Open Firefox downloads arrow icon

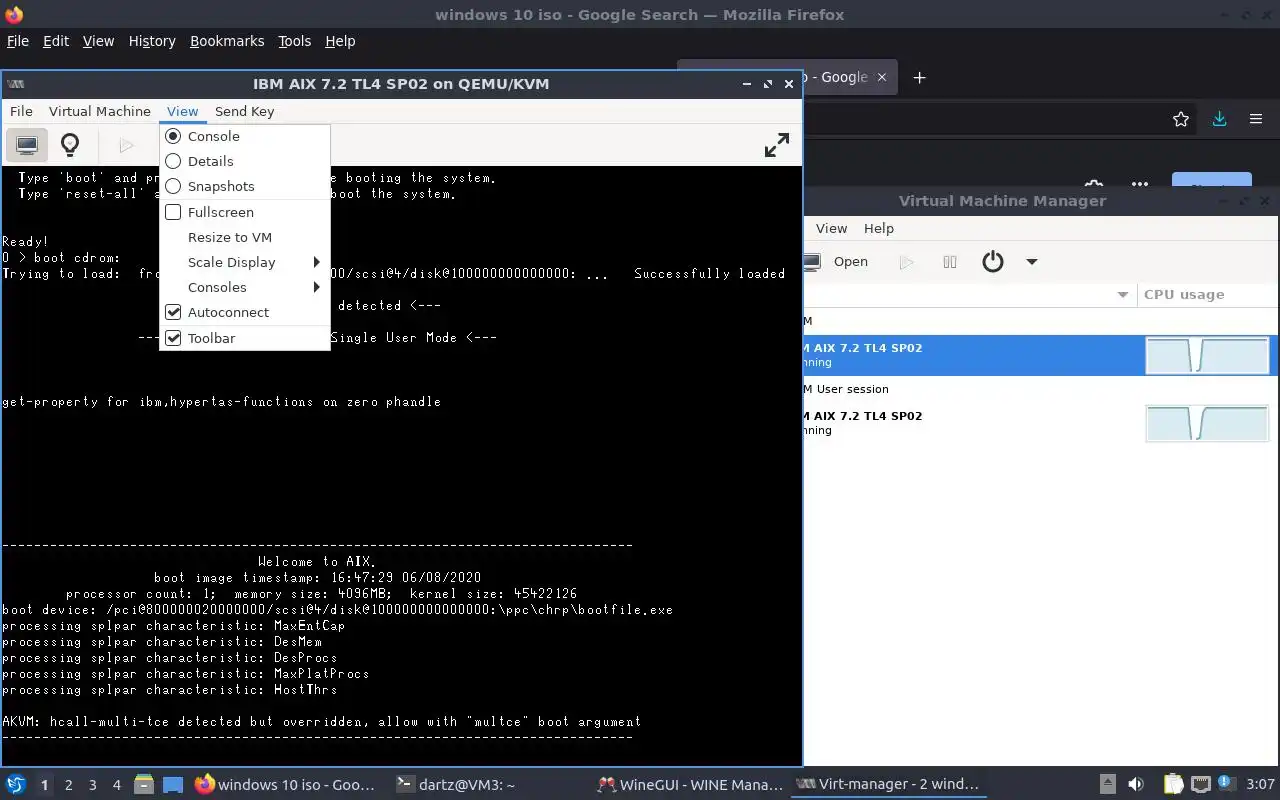click(1219, 119)
